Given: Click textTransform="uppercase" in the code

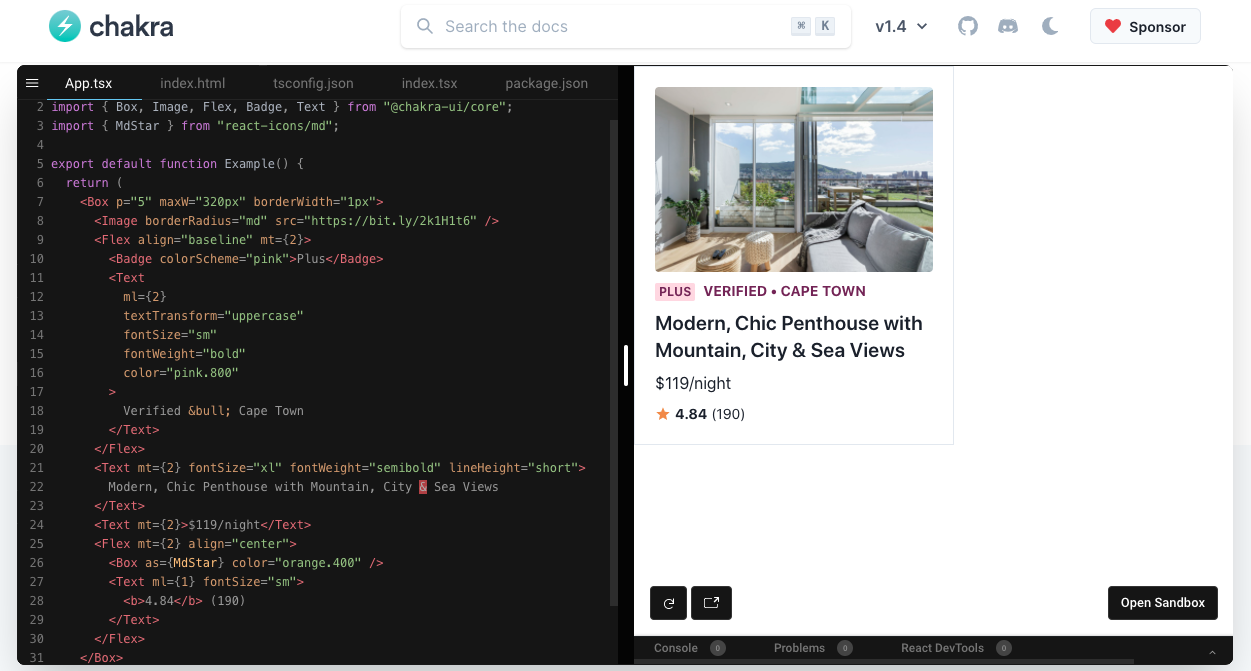Looking at the screenshot, I should [214, 316].
